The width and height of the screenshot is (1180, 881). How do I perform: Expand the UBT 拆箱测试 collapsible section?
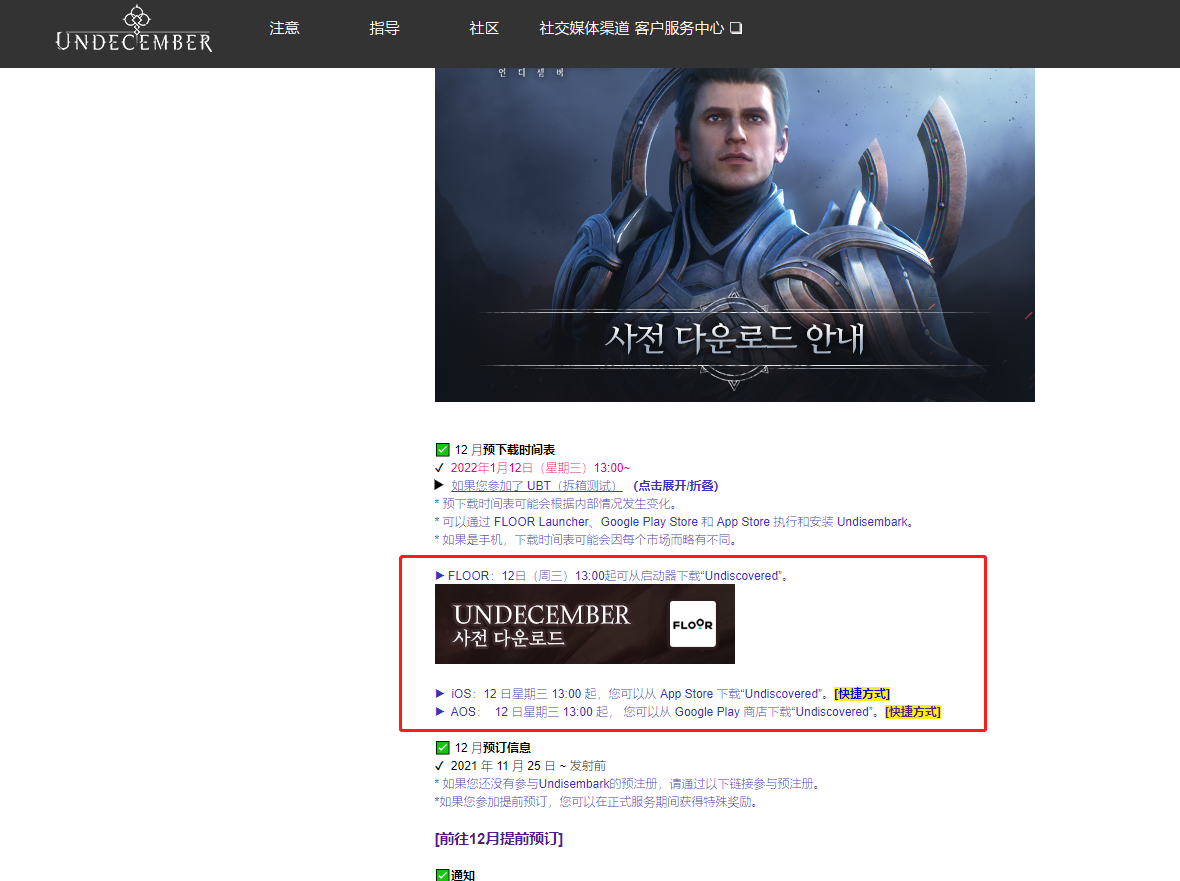pos(537,486)
